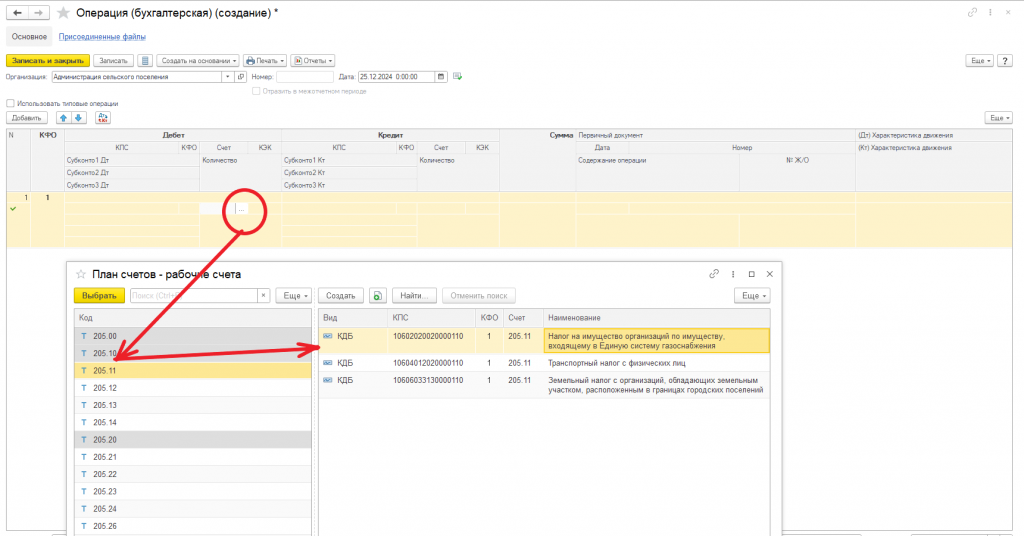Click the Дата field with 25.12.2024

(396, 77)
